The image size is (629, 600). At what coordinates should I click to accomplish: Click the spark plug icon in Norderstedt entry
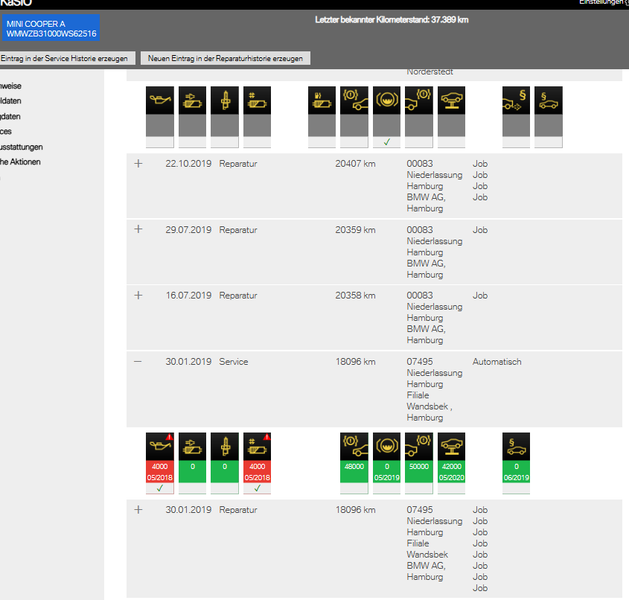pos(225,100)
